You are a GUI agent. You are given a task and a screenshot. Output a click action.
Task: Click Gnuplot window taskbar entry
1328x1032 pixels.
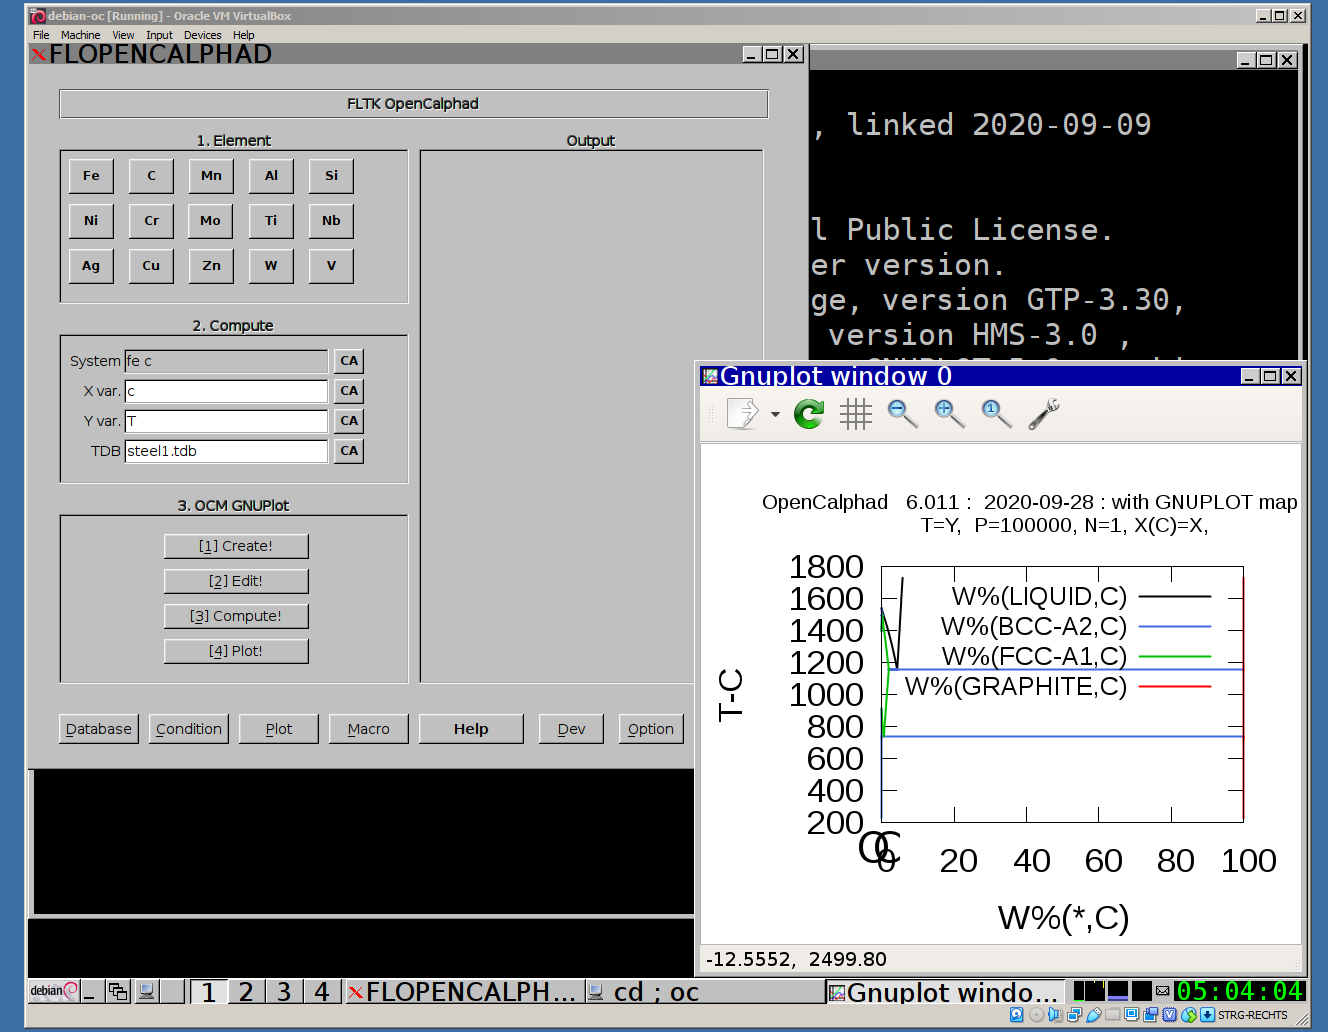click(x=946, y=991)
